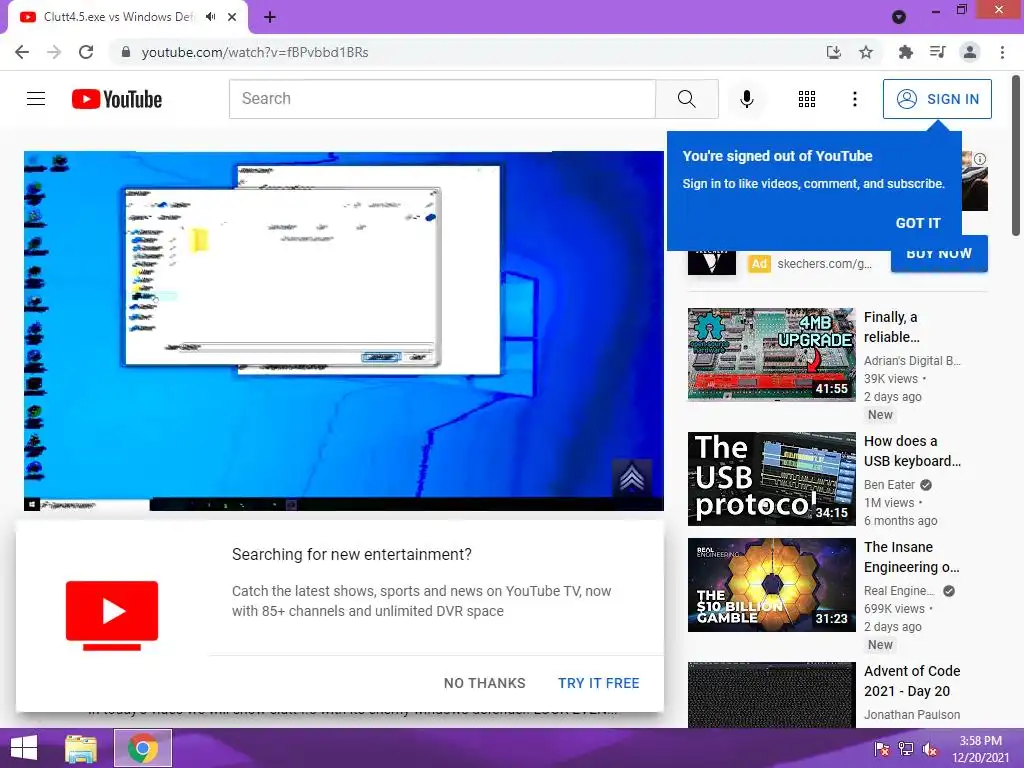Click the network tray icon
1024x768 pixels.
tap(906, 749)
